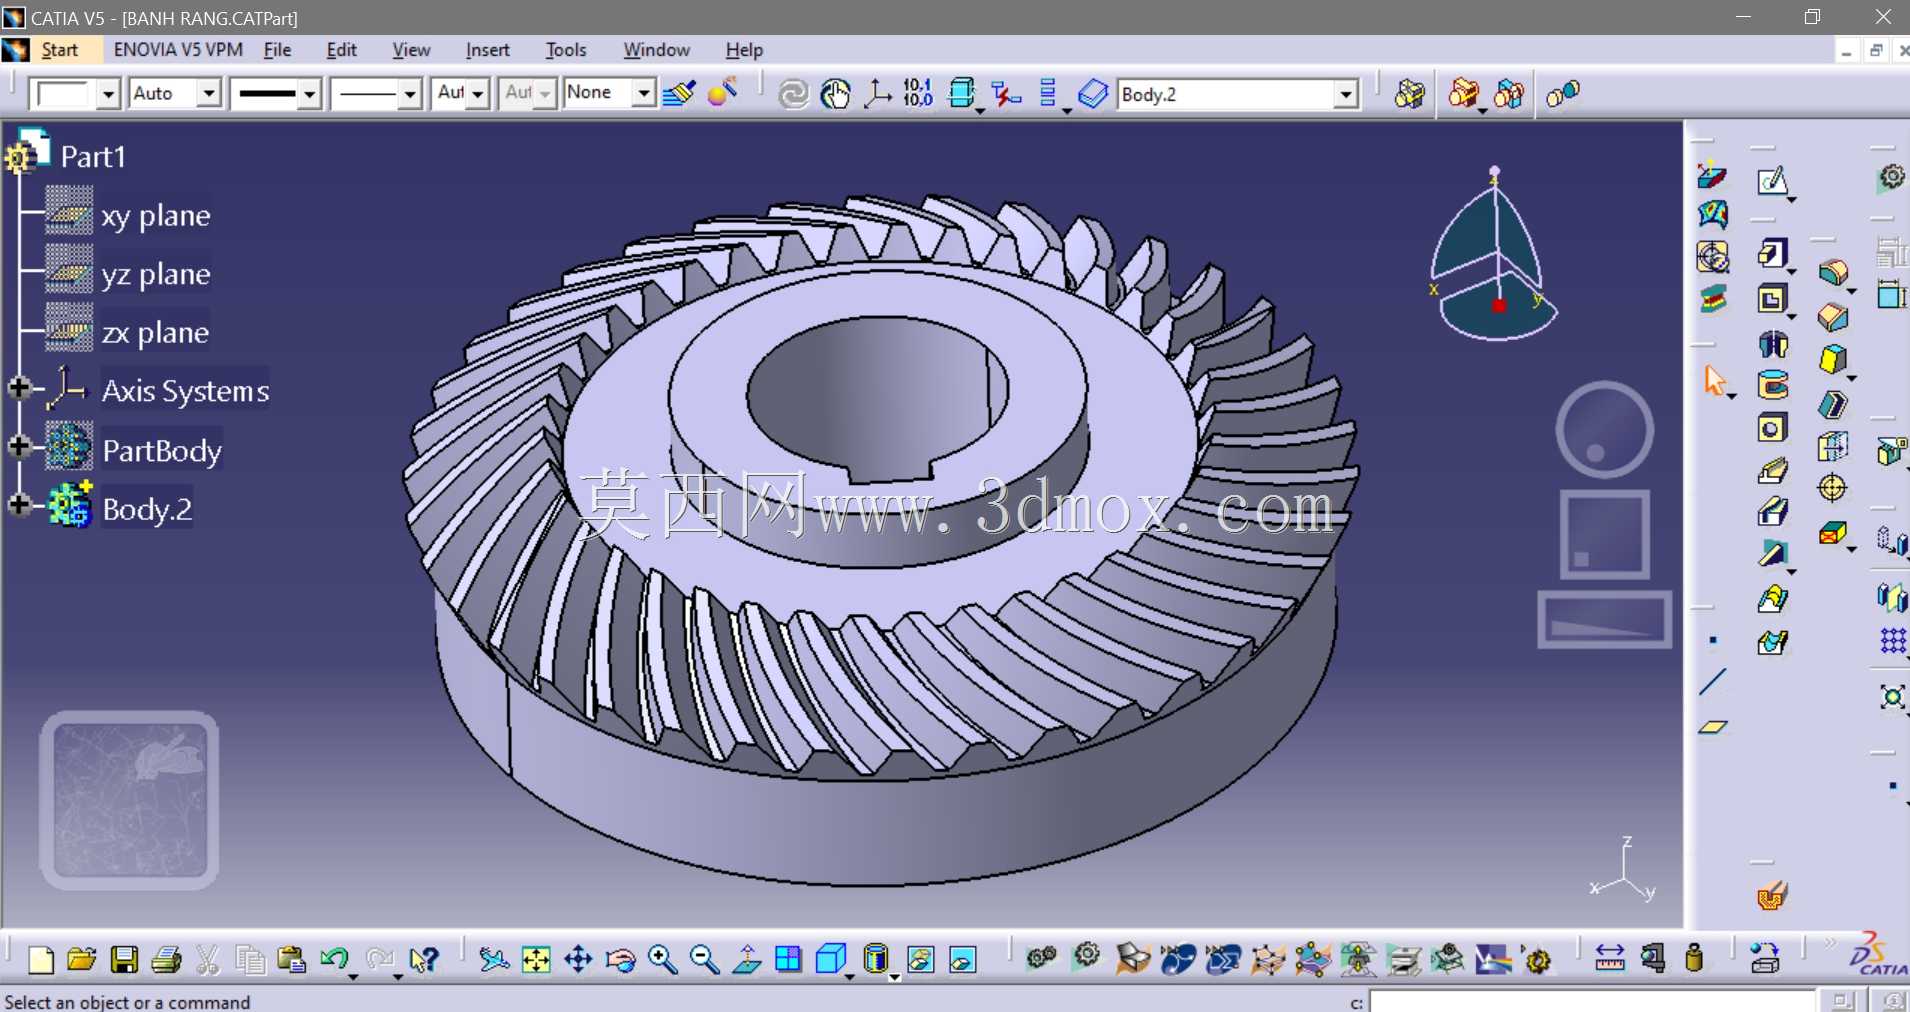
Task: Click the Plane tool icon
Action: pos(1712,727)
